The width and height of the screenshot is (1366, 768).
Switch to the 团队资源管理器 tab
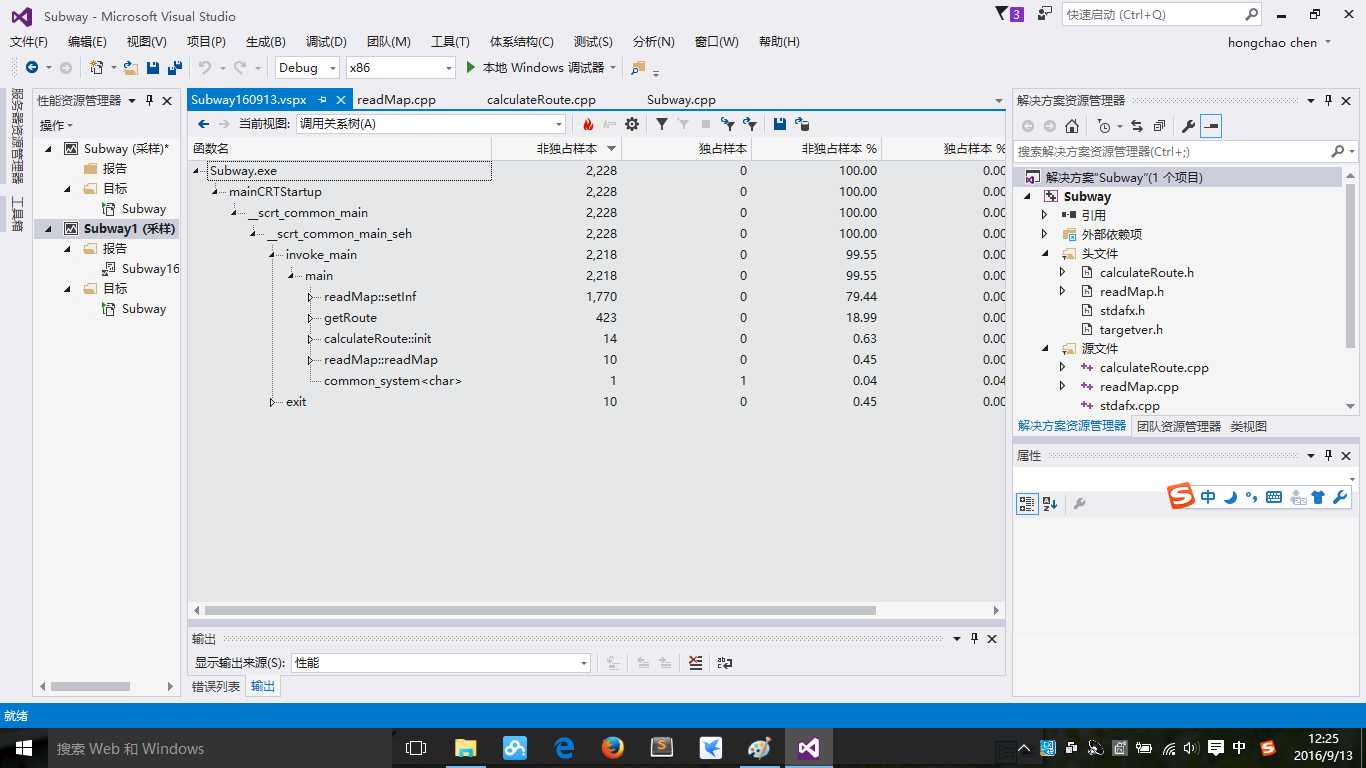[1179, 426]
